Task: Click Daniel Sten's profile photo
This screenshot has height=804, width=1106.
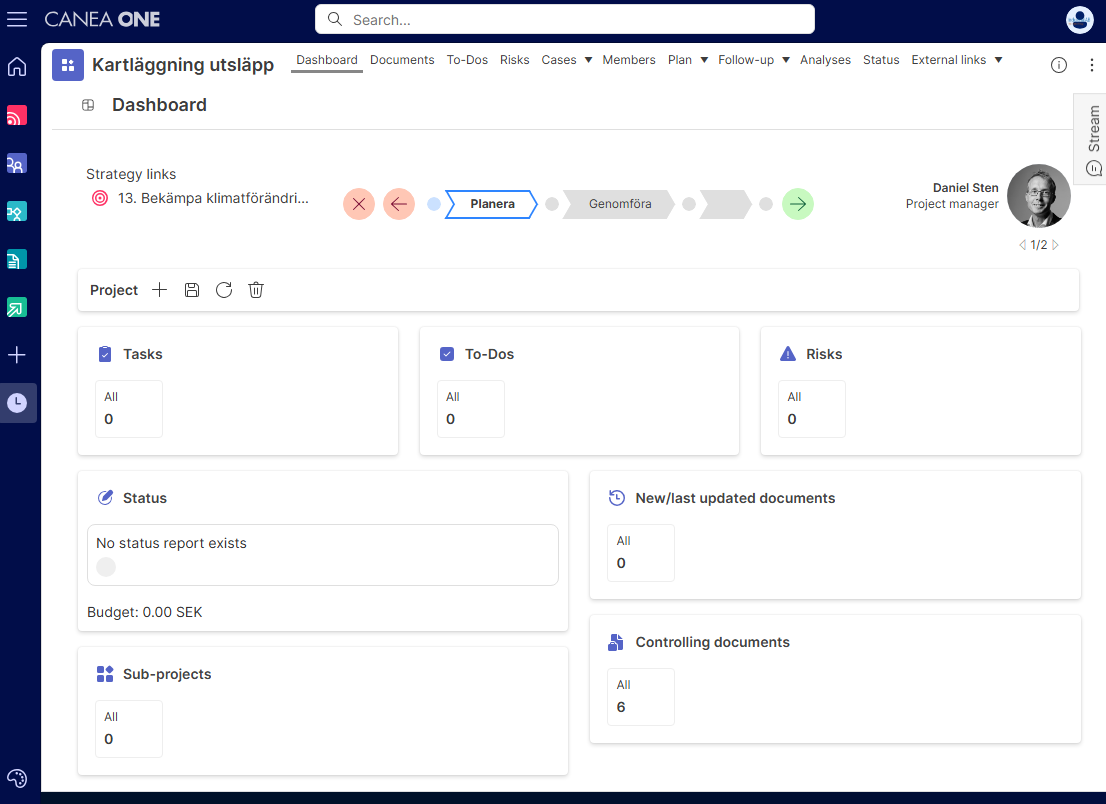Action: 1038,196
